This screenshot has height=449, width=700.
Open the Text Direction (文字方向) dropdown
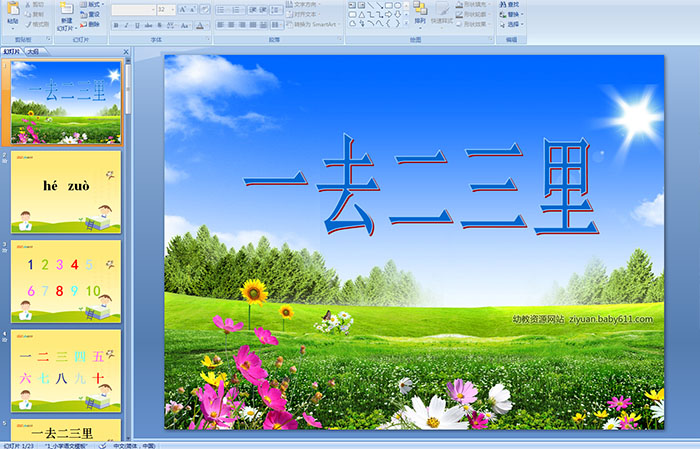[303, 4]
